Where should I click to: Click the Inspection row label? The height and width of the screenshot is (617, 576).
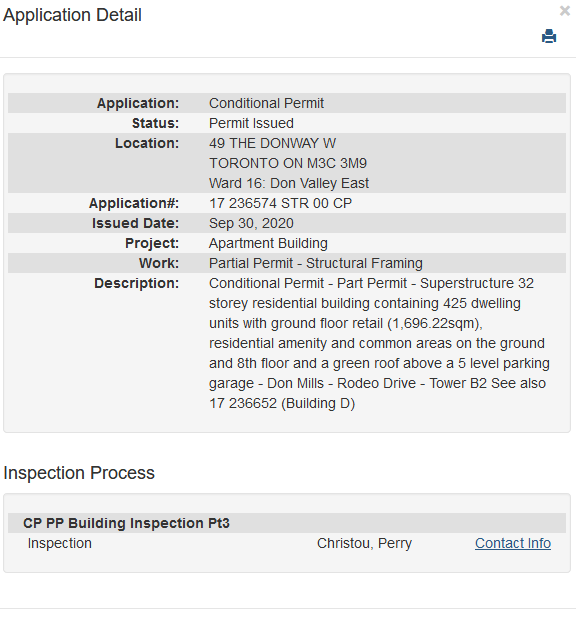pyautogui.click(x=59, y=543)
